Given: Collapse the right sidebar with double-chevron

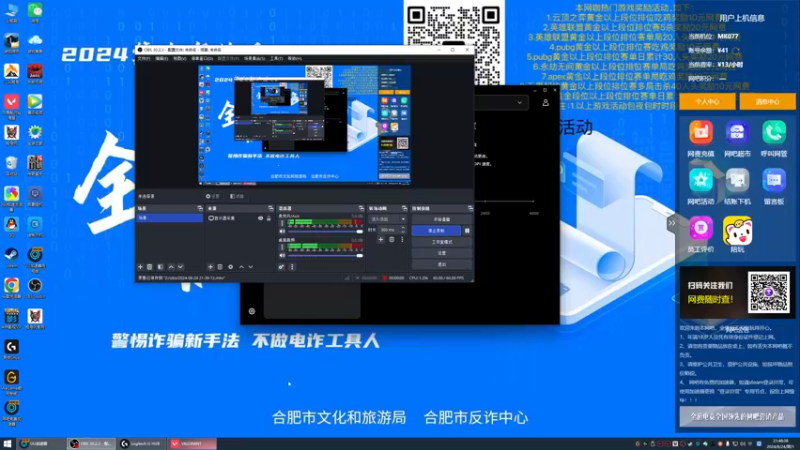Looking at the screenshot, I should click(671, 223).
